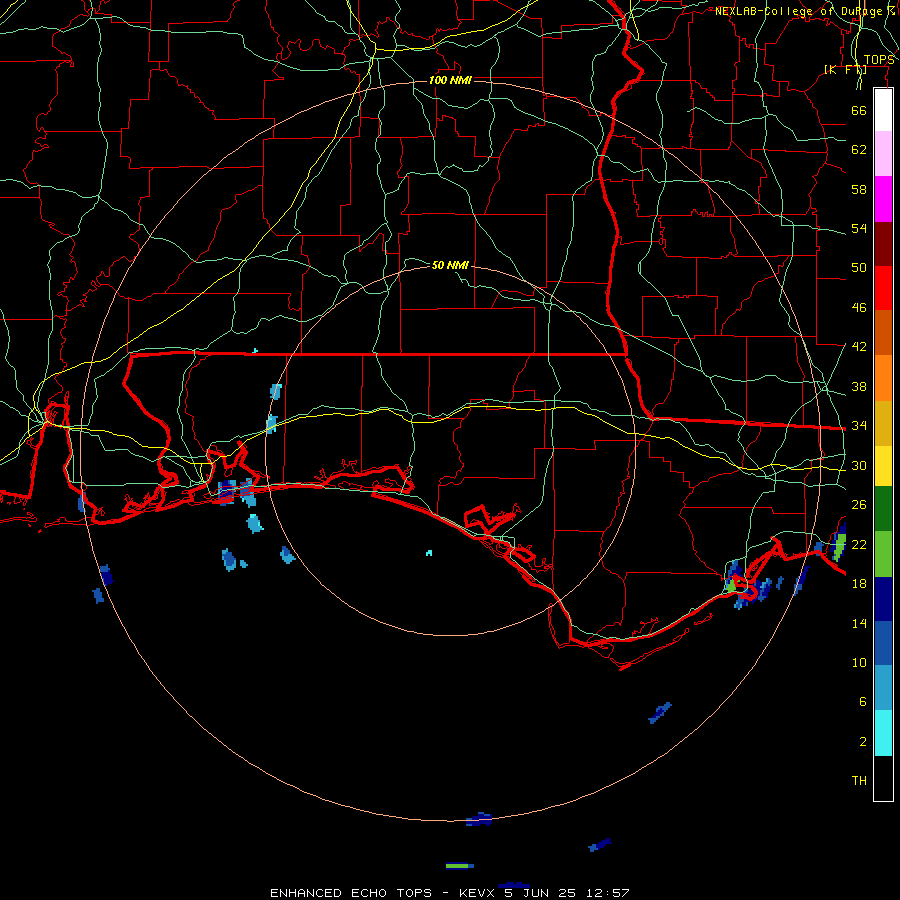Click the legend value 66
This screenshot has height=900, width=900.
tap(859, 110)
